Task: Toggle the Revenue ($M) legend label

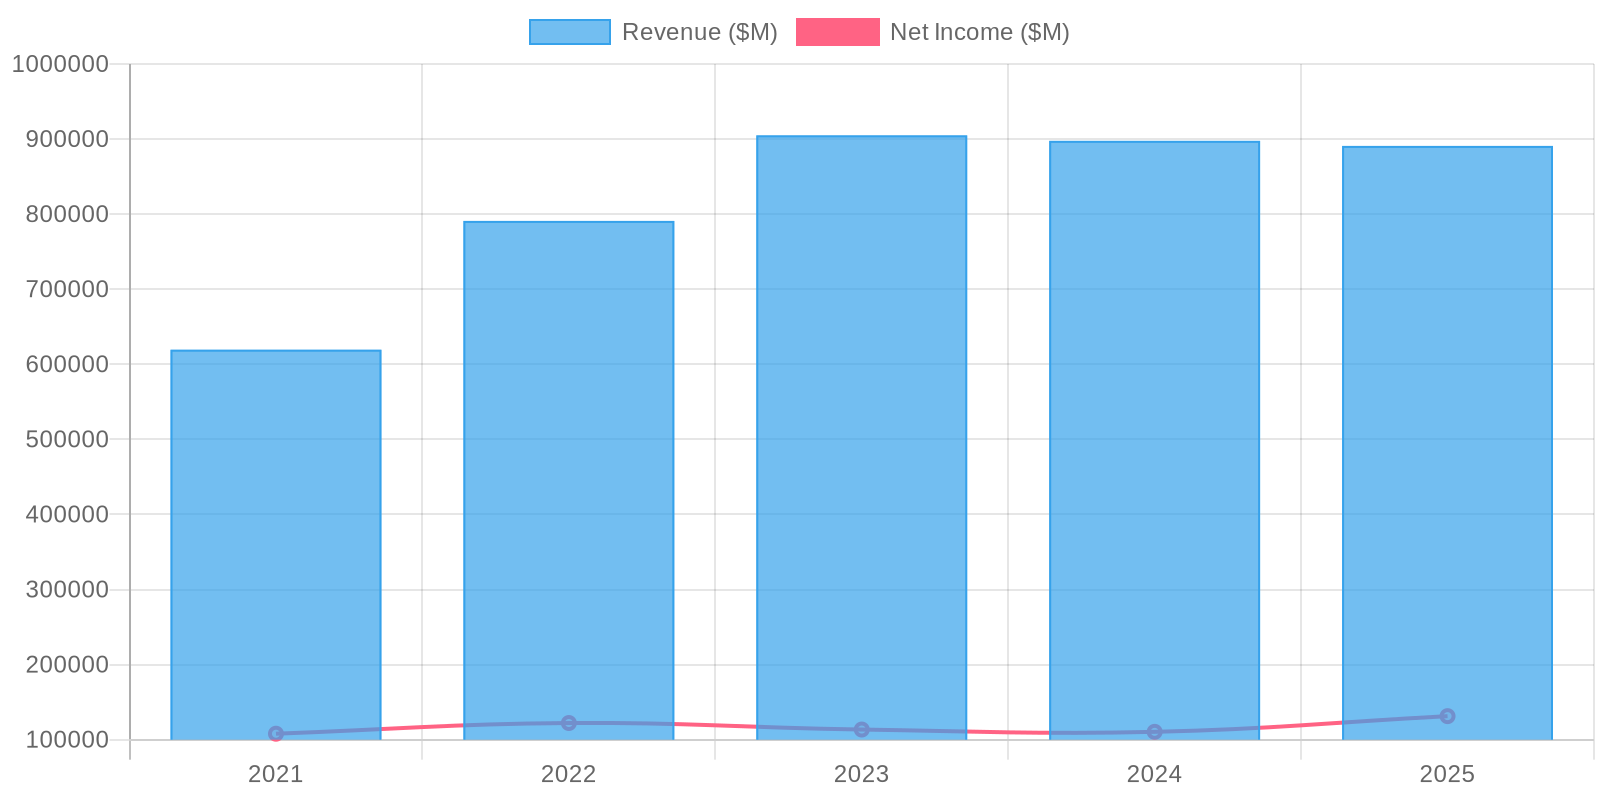Action: point(699,32)
